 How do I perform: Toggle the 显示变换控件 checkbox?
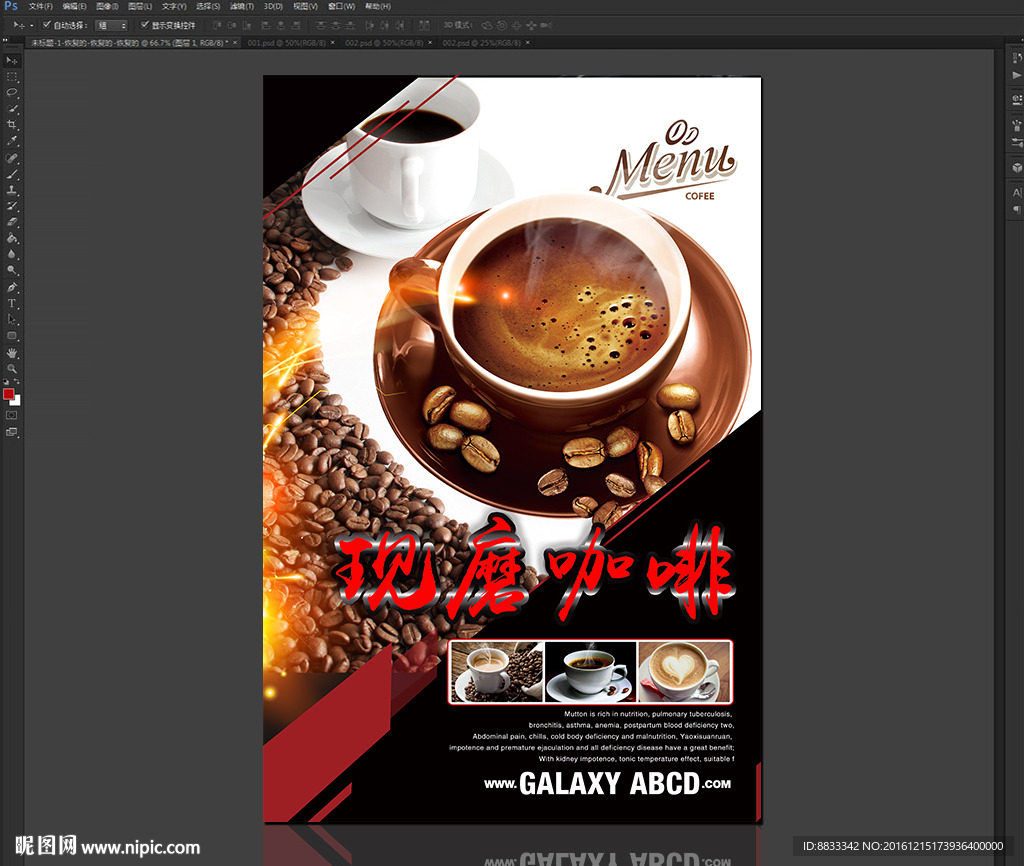click(145, 24)
